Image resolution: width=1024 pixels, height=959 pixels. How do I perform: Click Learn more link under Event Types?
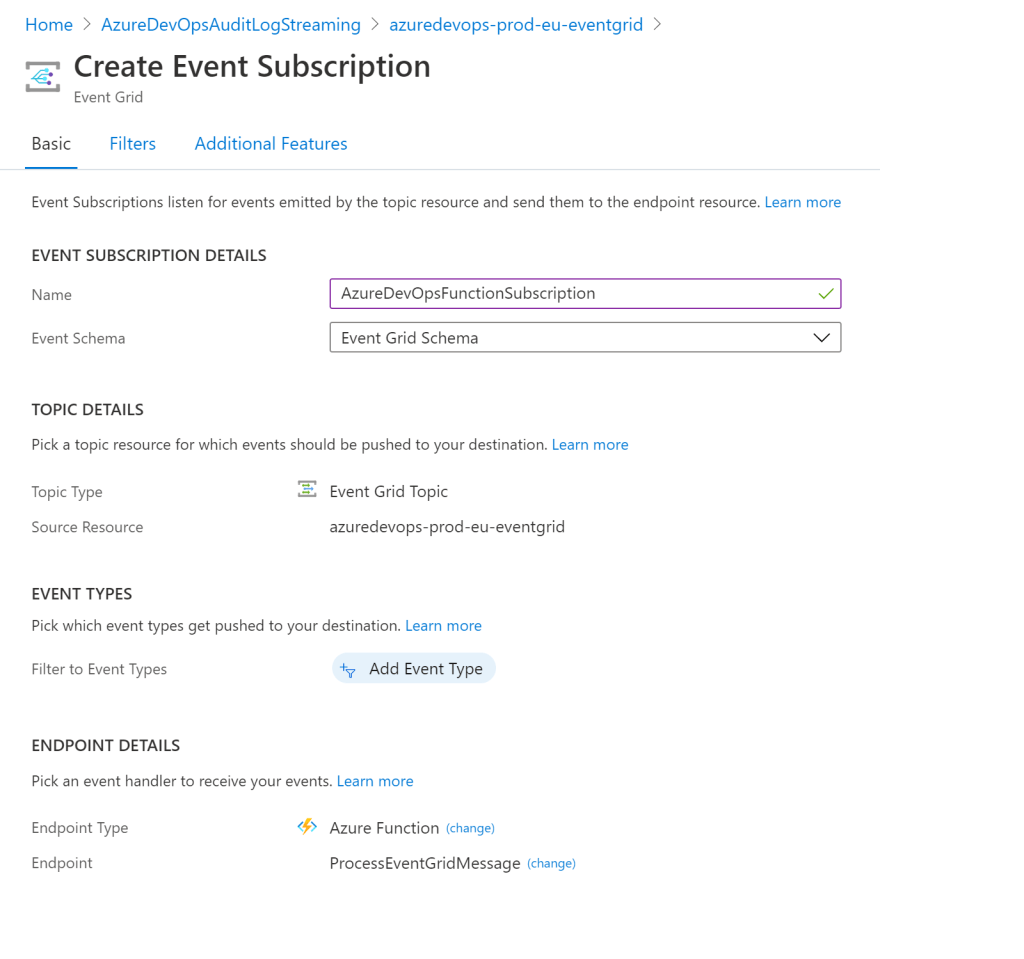[x=443, y=626]
